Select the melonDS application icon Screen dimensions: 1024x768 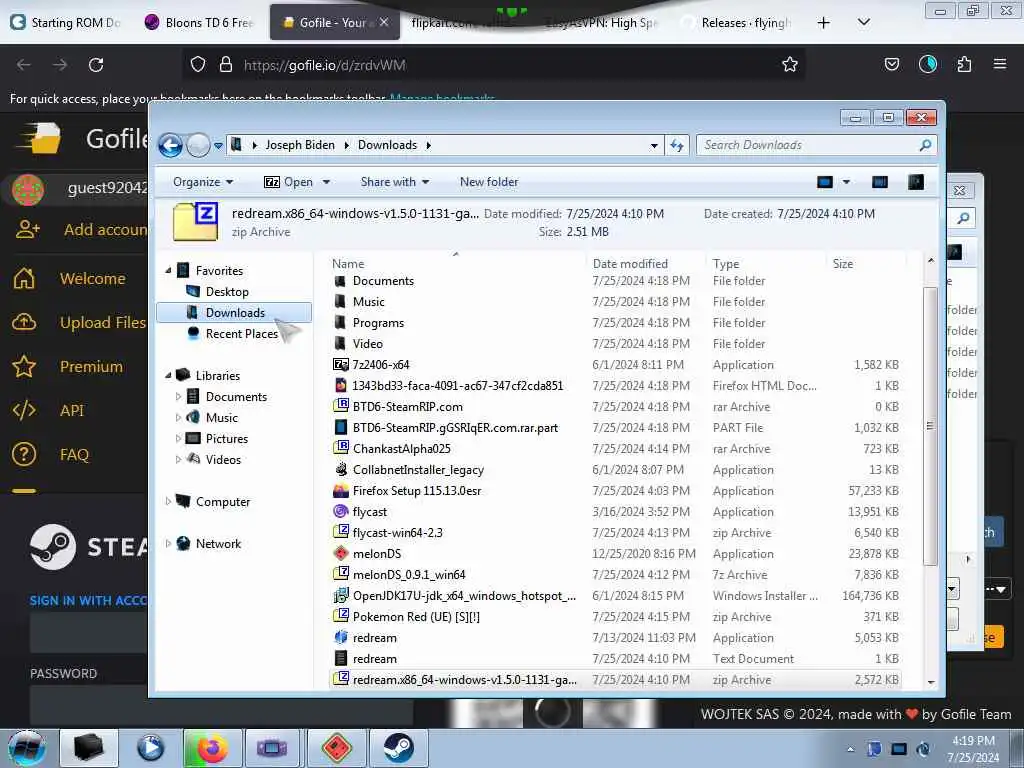[340, 554]
